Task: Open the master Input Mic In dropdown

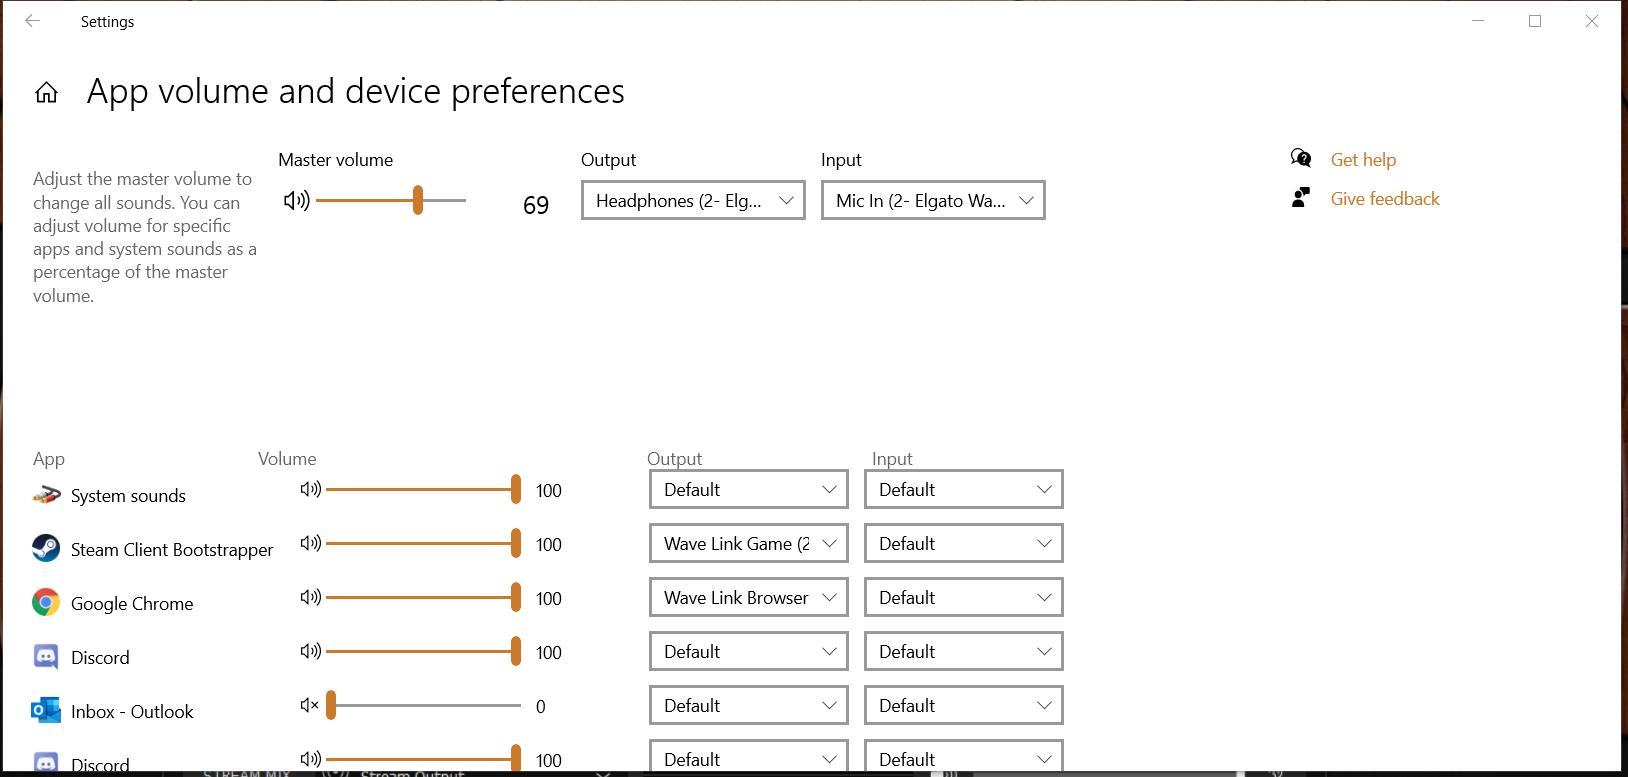Action: [x=933, y=200]
